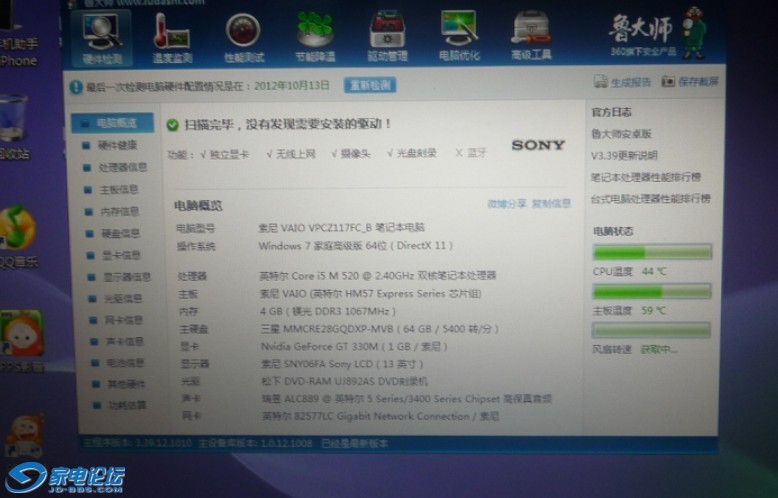Select the 处理器信息 sidebar item
Viewport: 778px width, 498px height.
click(123, 168)
